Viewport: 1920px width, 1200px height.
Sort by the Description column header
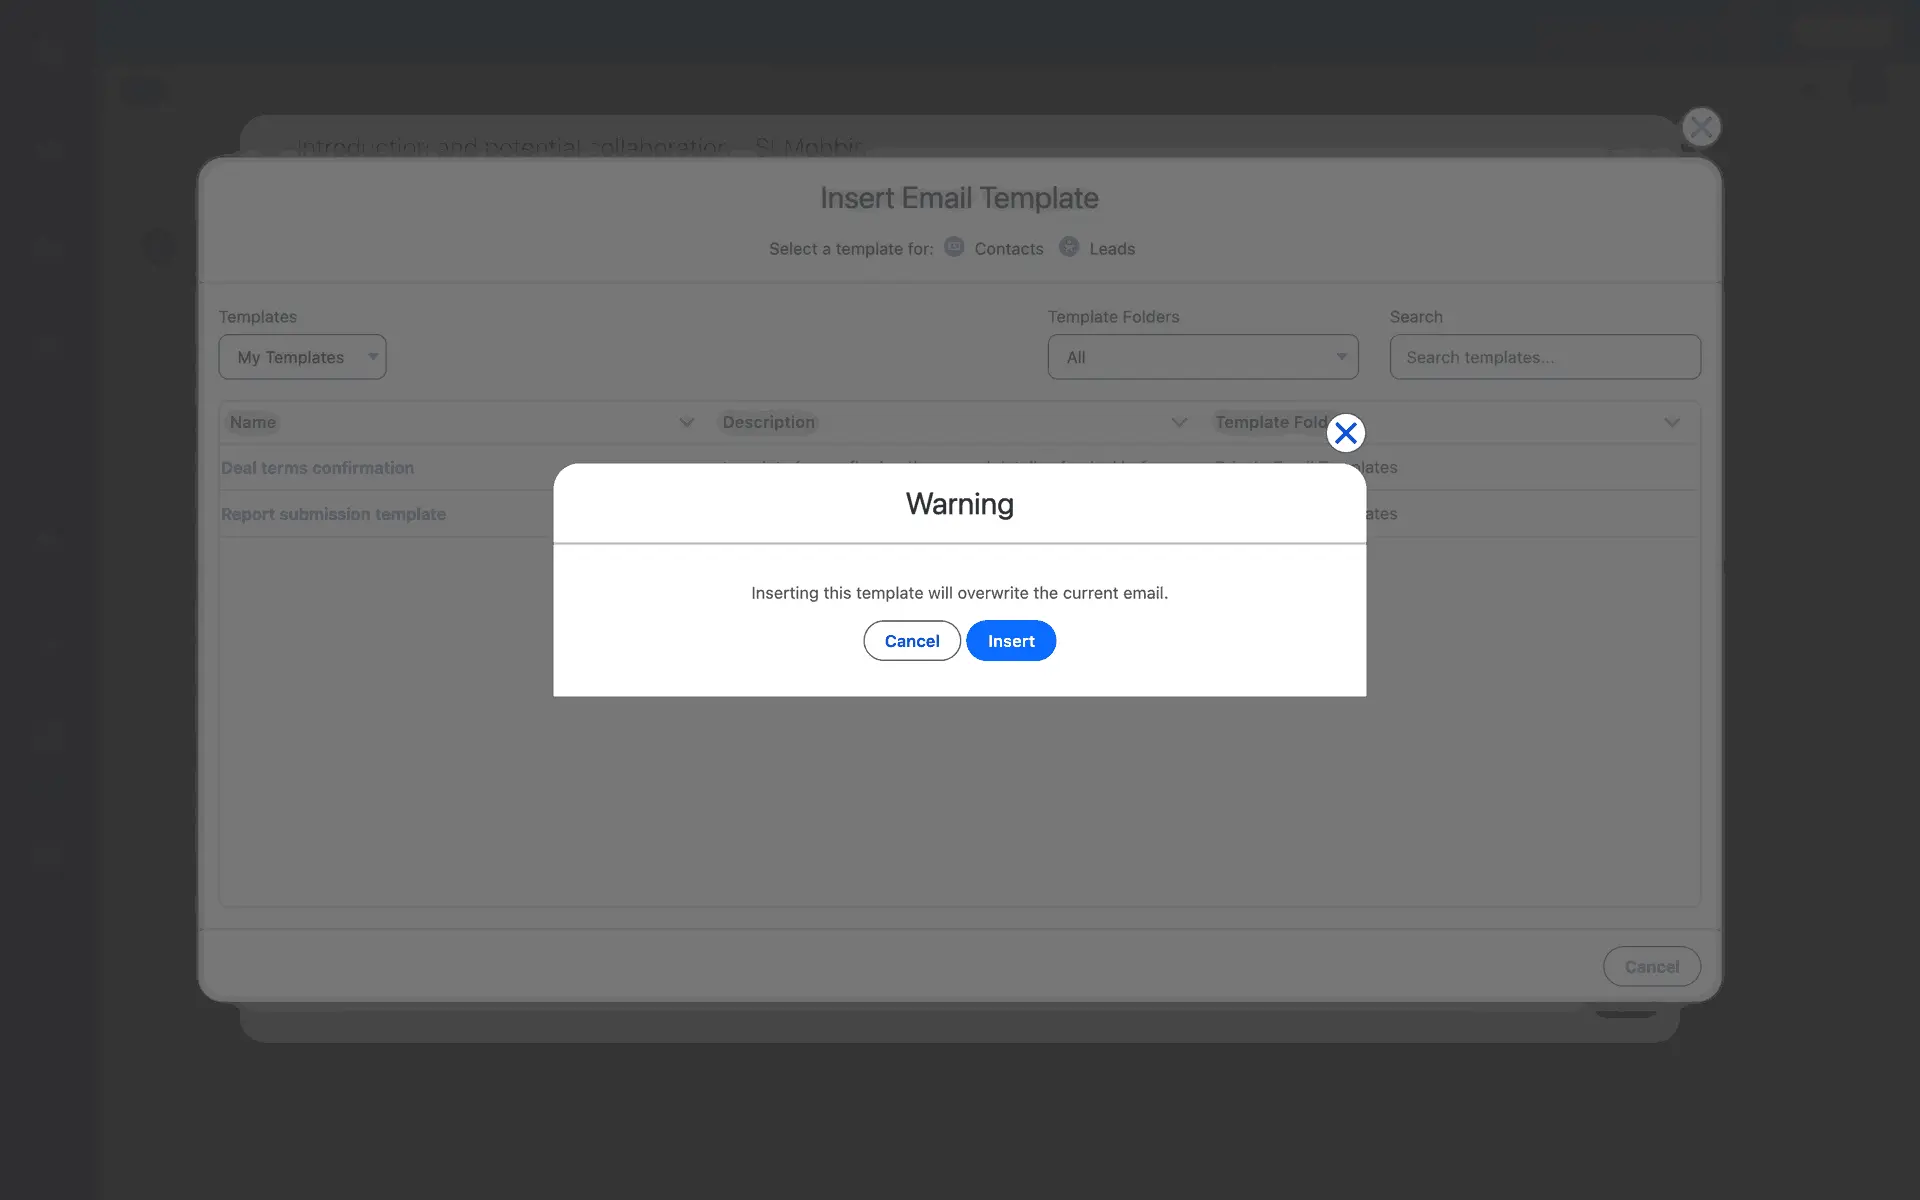click(768, 422)
